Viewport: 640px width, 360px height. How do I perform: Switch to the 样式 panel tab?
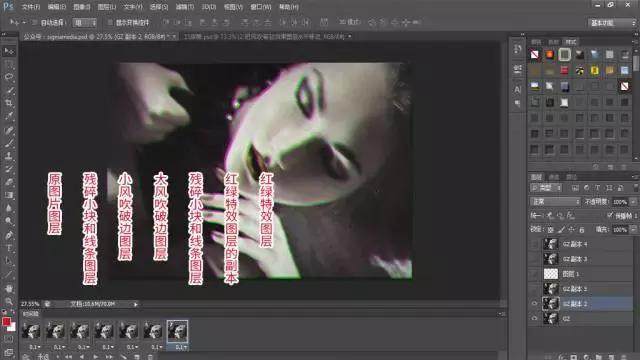pos(571,42)
